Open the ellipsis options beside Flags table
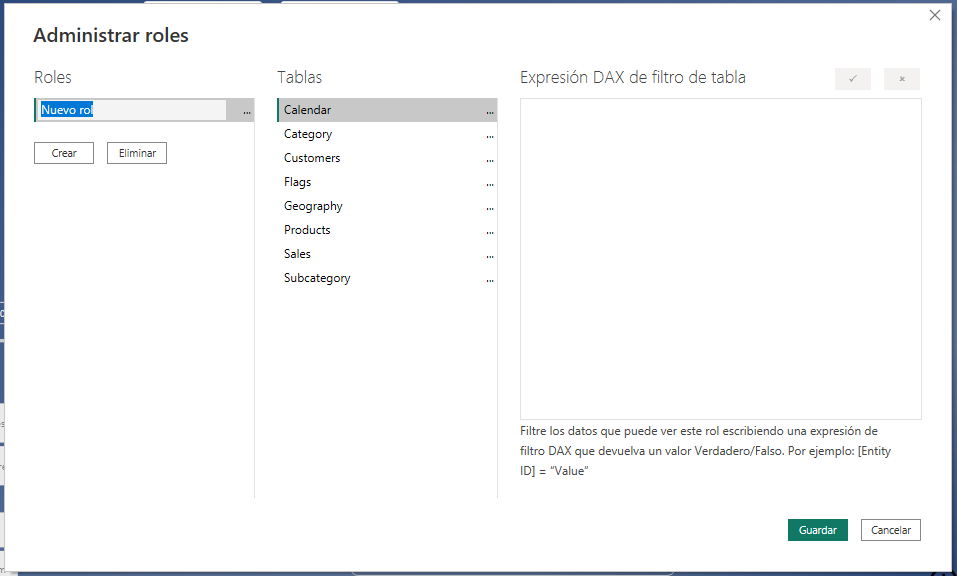The image size is (957, 576). click(x=490, y=183)
